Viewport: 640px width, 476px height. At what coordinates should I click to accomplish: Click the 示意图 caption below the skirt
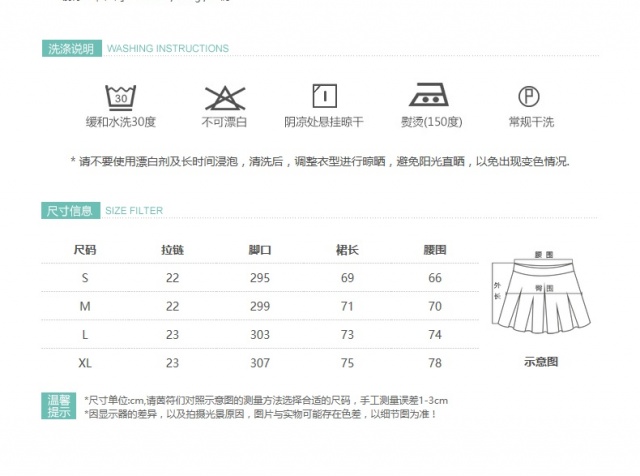tap(541, 362)
